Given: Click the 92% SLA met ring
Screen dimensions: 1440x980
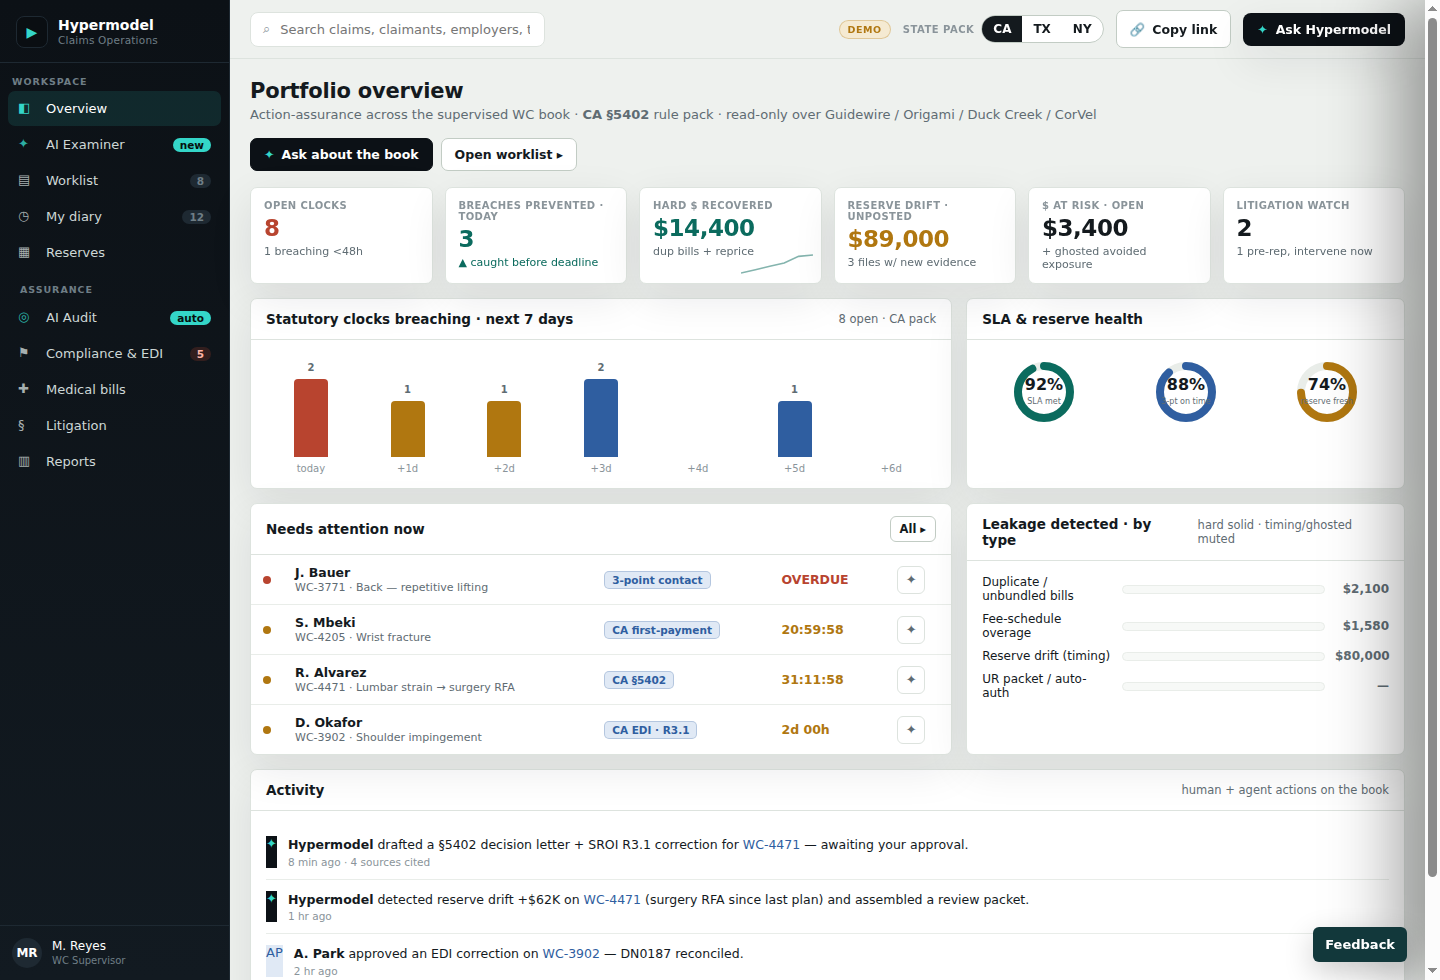Looking at the screenshot, I should click(x=1044, y=392).
